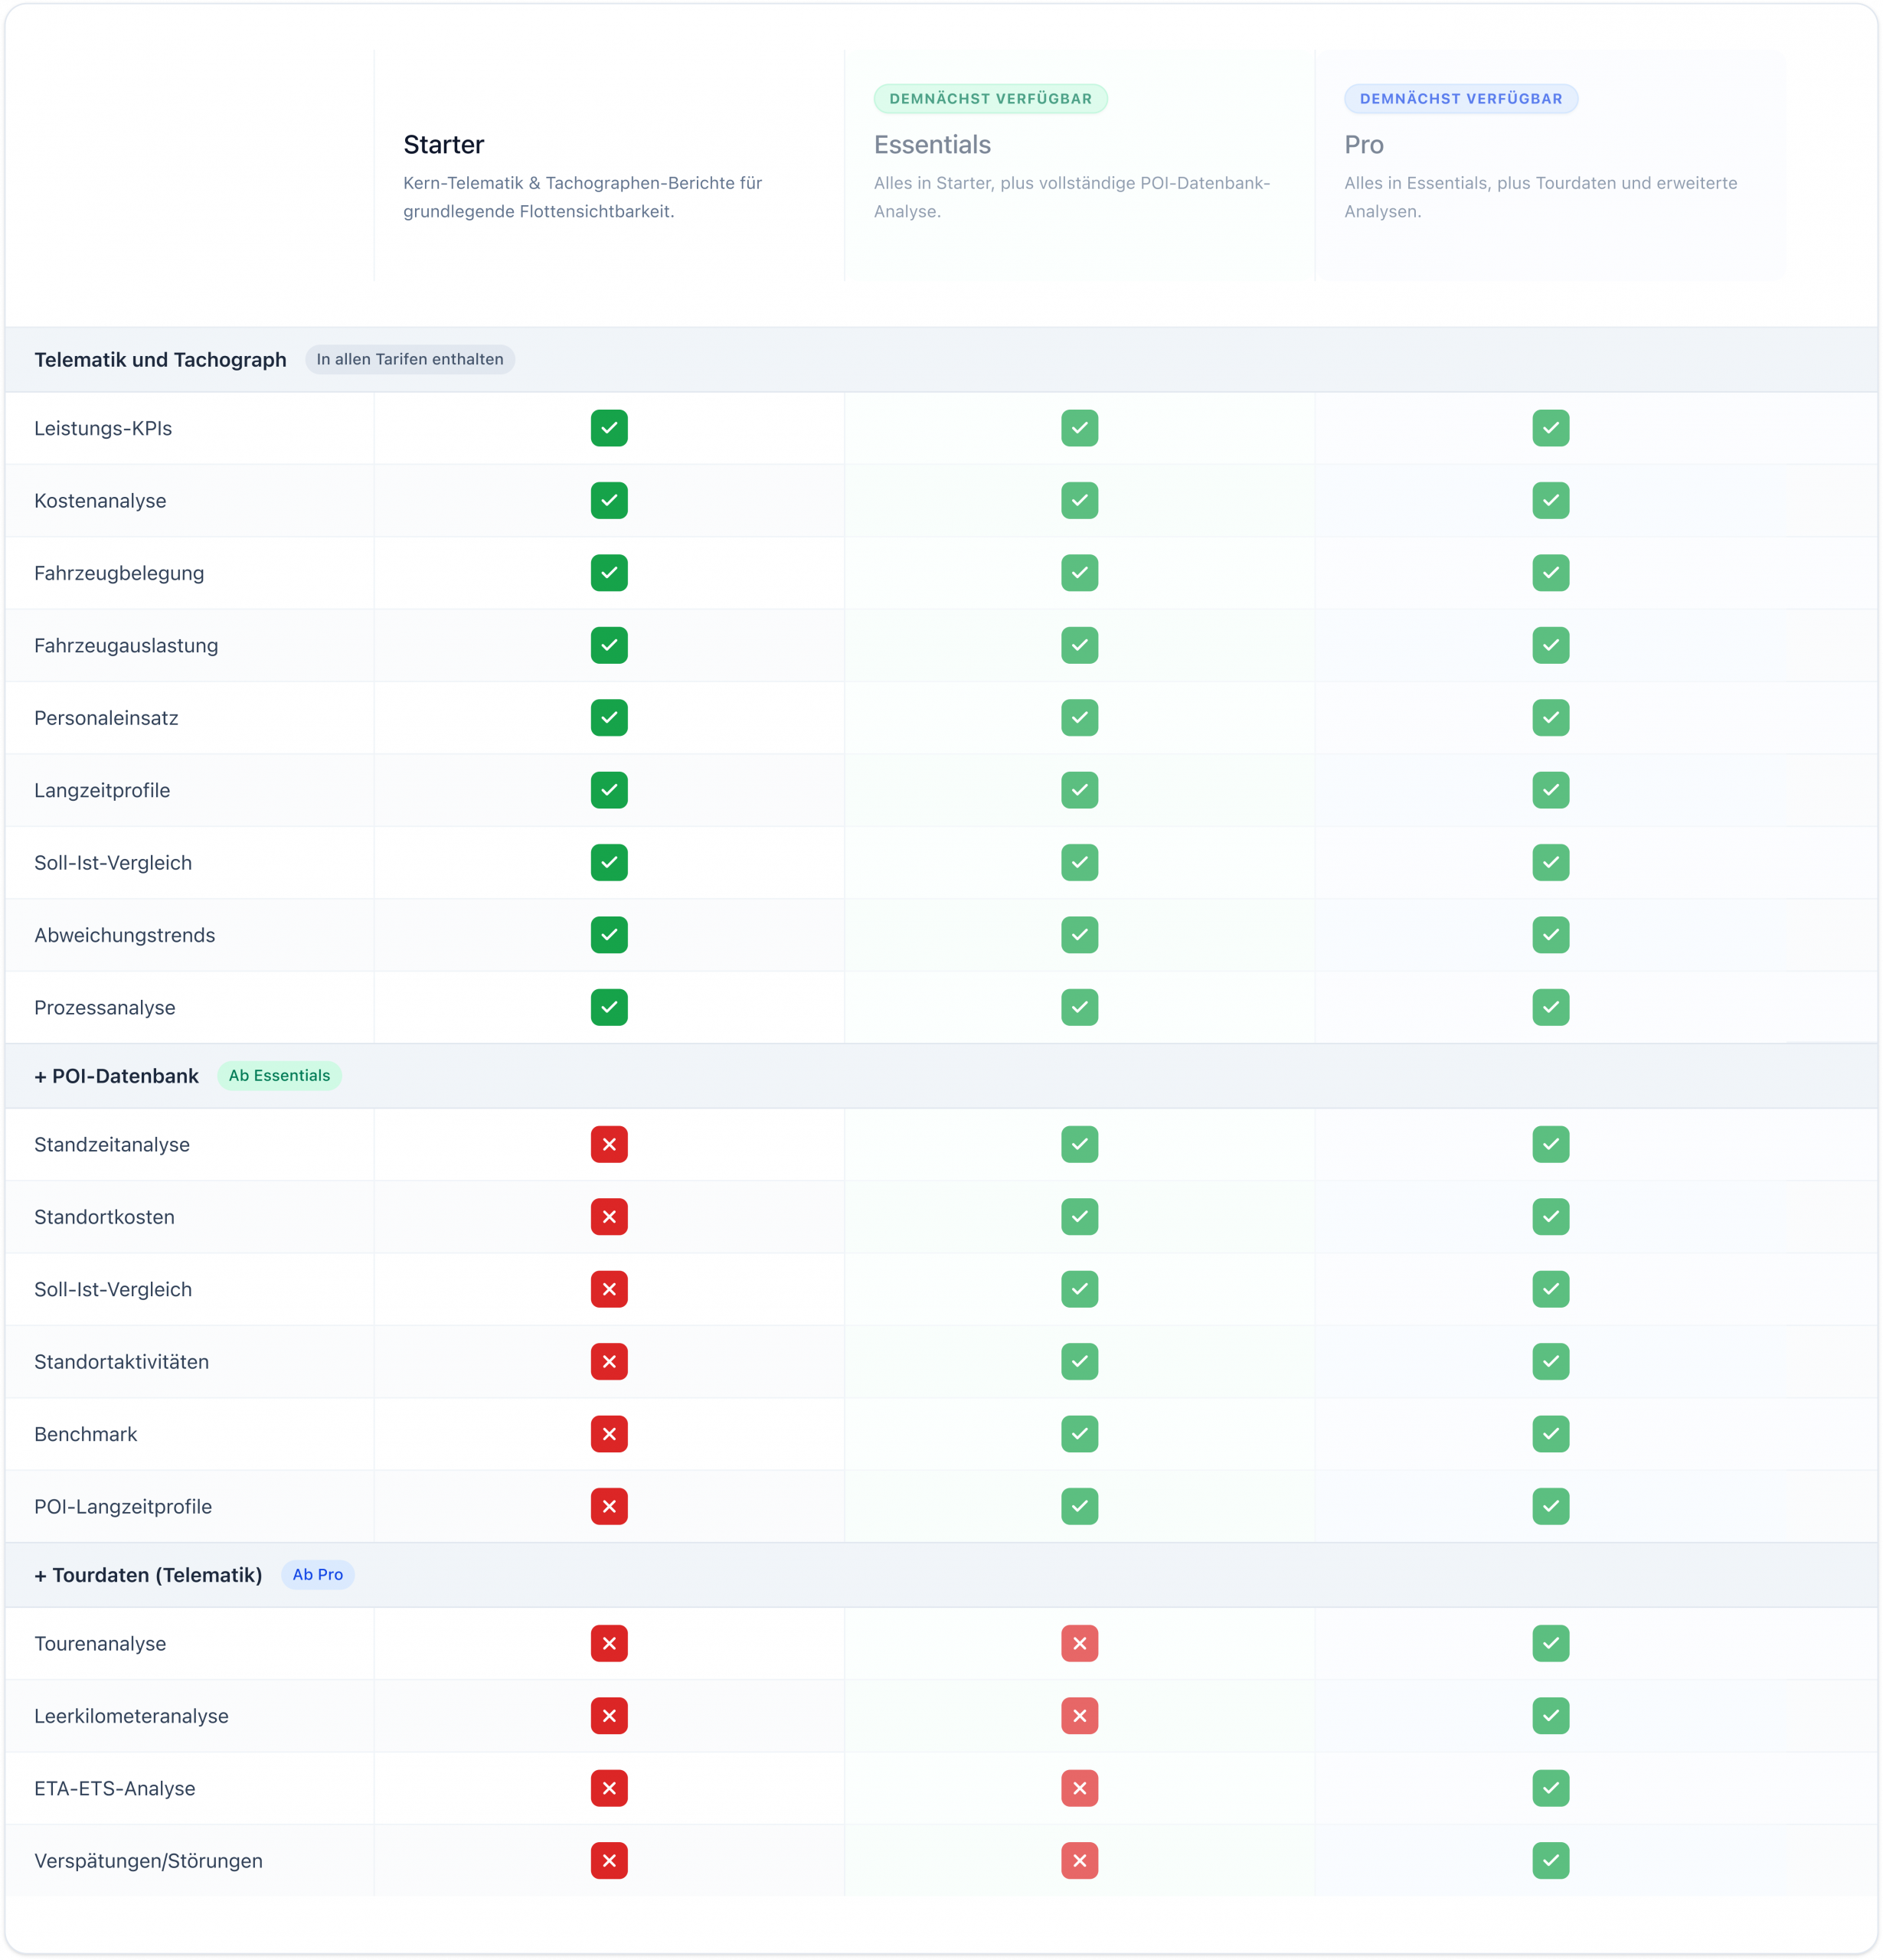Click the blue Demnächst verfügbar badge above Pro
The width and height of the screenshot is (1883, 1960).
[1460, 98]
